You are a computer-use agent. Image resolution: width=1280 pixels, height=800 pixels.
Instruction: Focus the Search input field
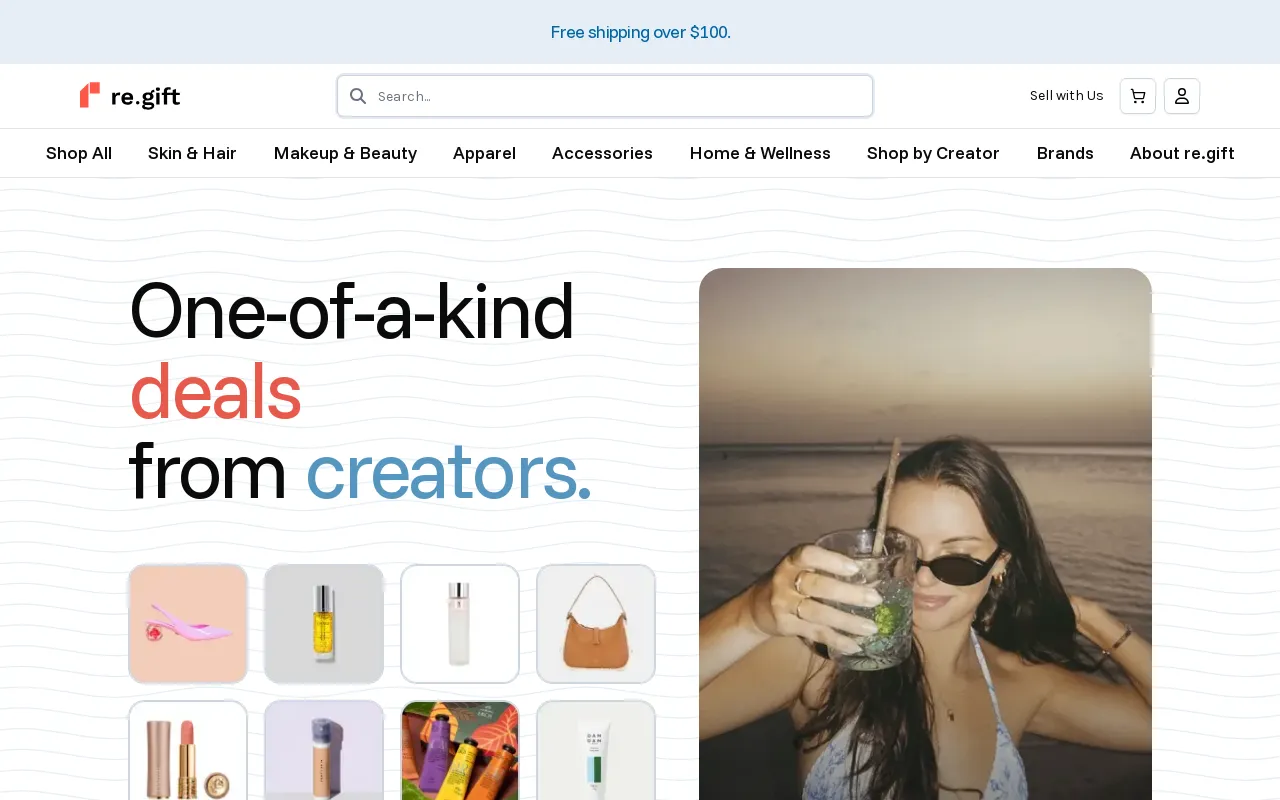pyautogui.click(x=605, y=96)
